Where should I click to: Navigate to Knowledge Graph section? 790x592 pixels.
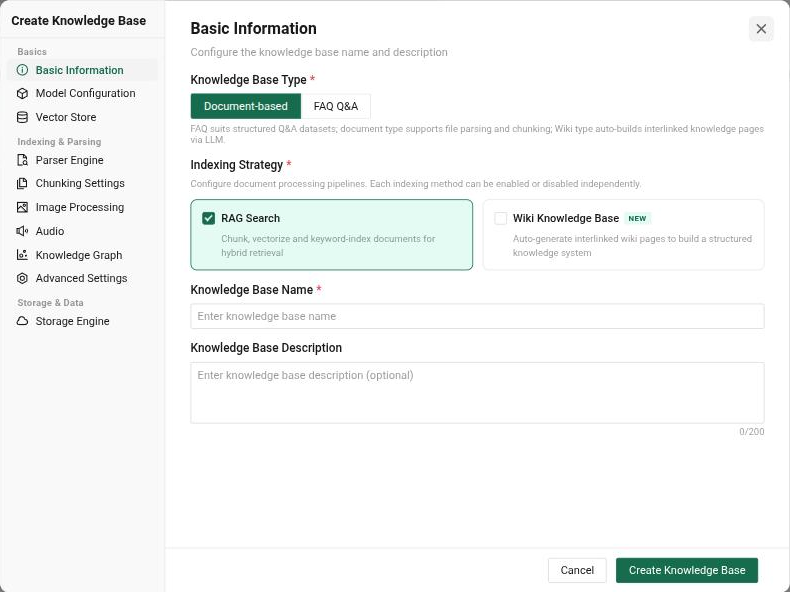pyautogui.click(x=82, y=255)
